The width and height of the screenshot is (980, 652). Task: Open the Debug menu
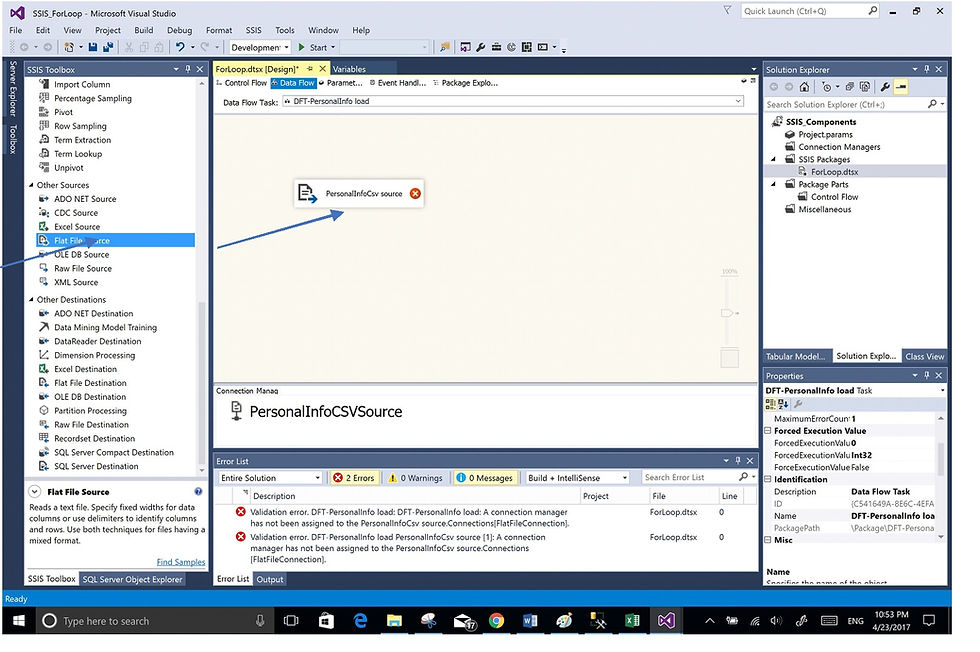(179, 30)
